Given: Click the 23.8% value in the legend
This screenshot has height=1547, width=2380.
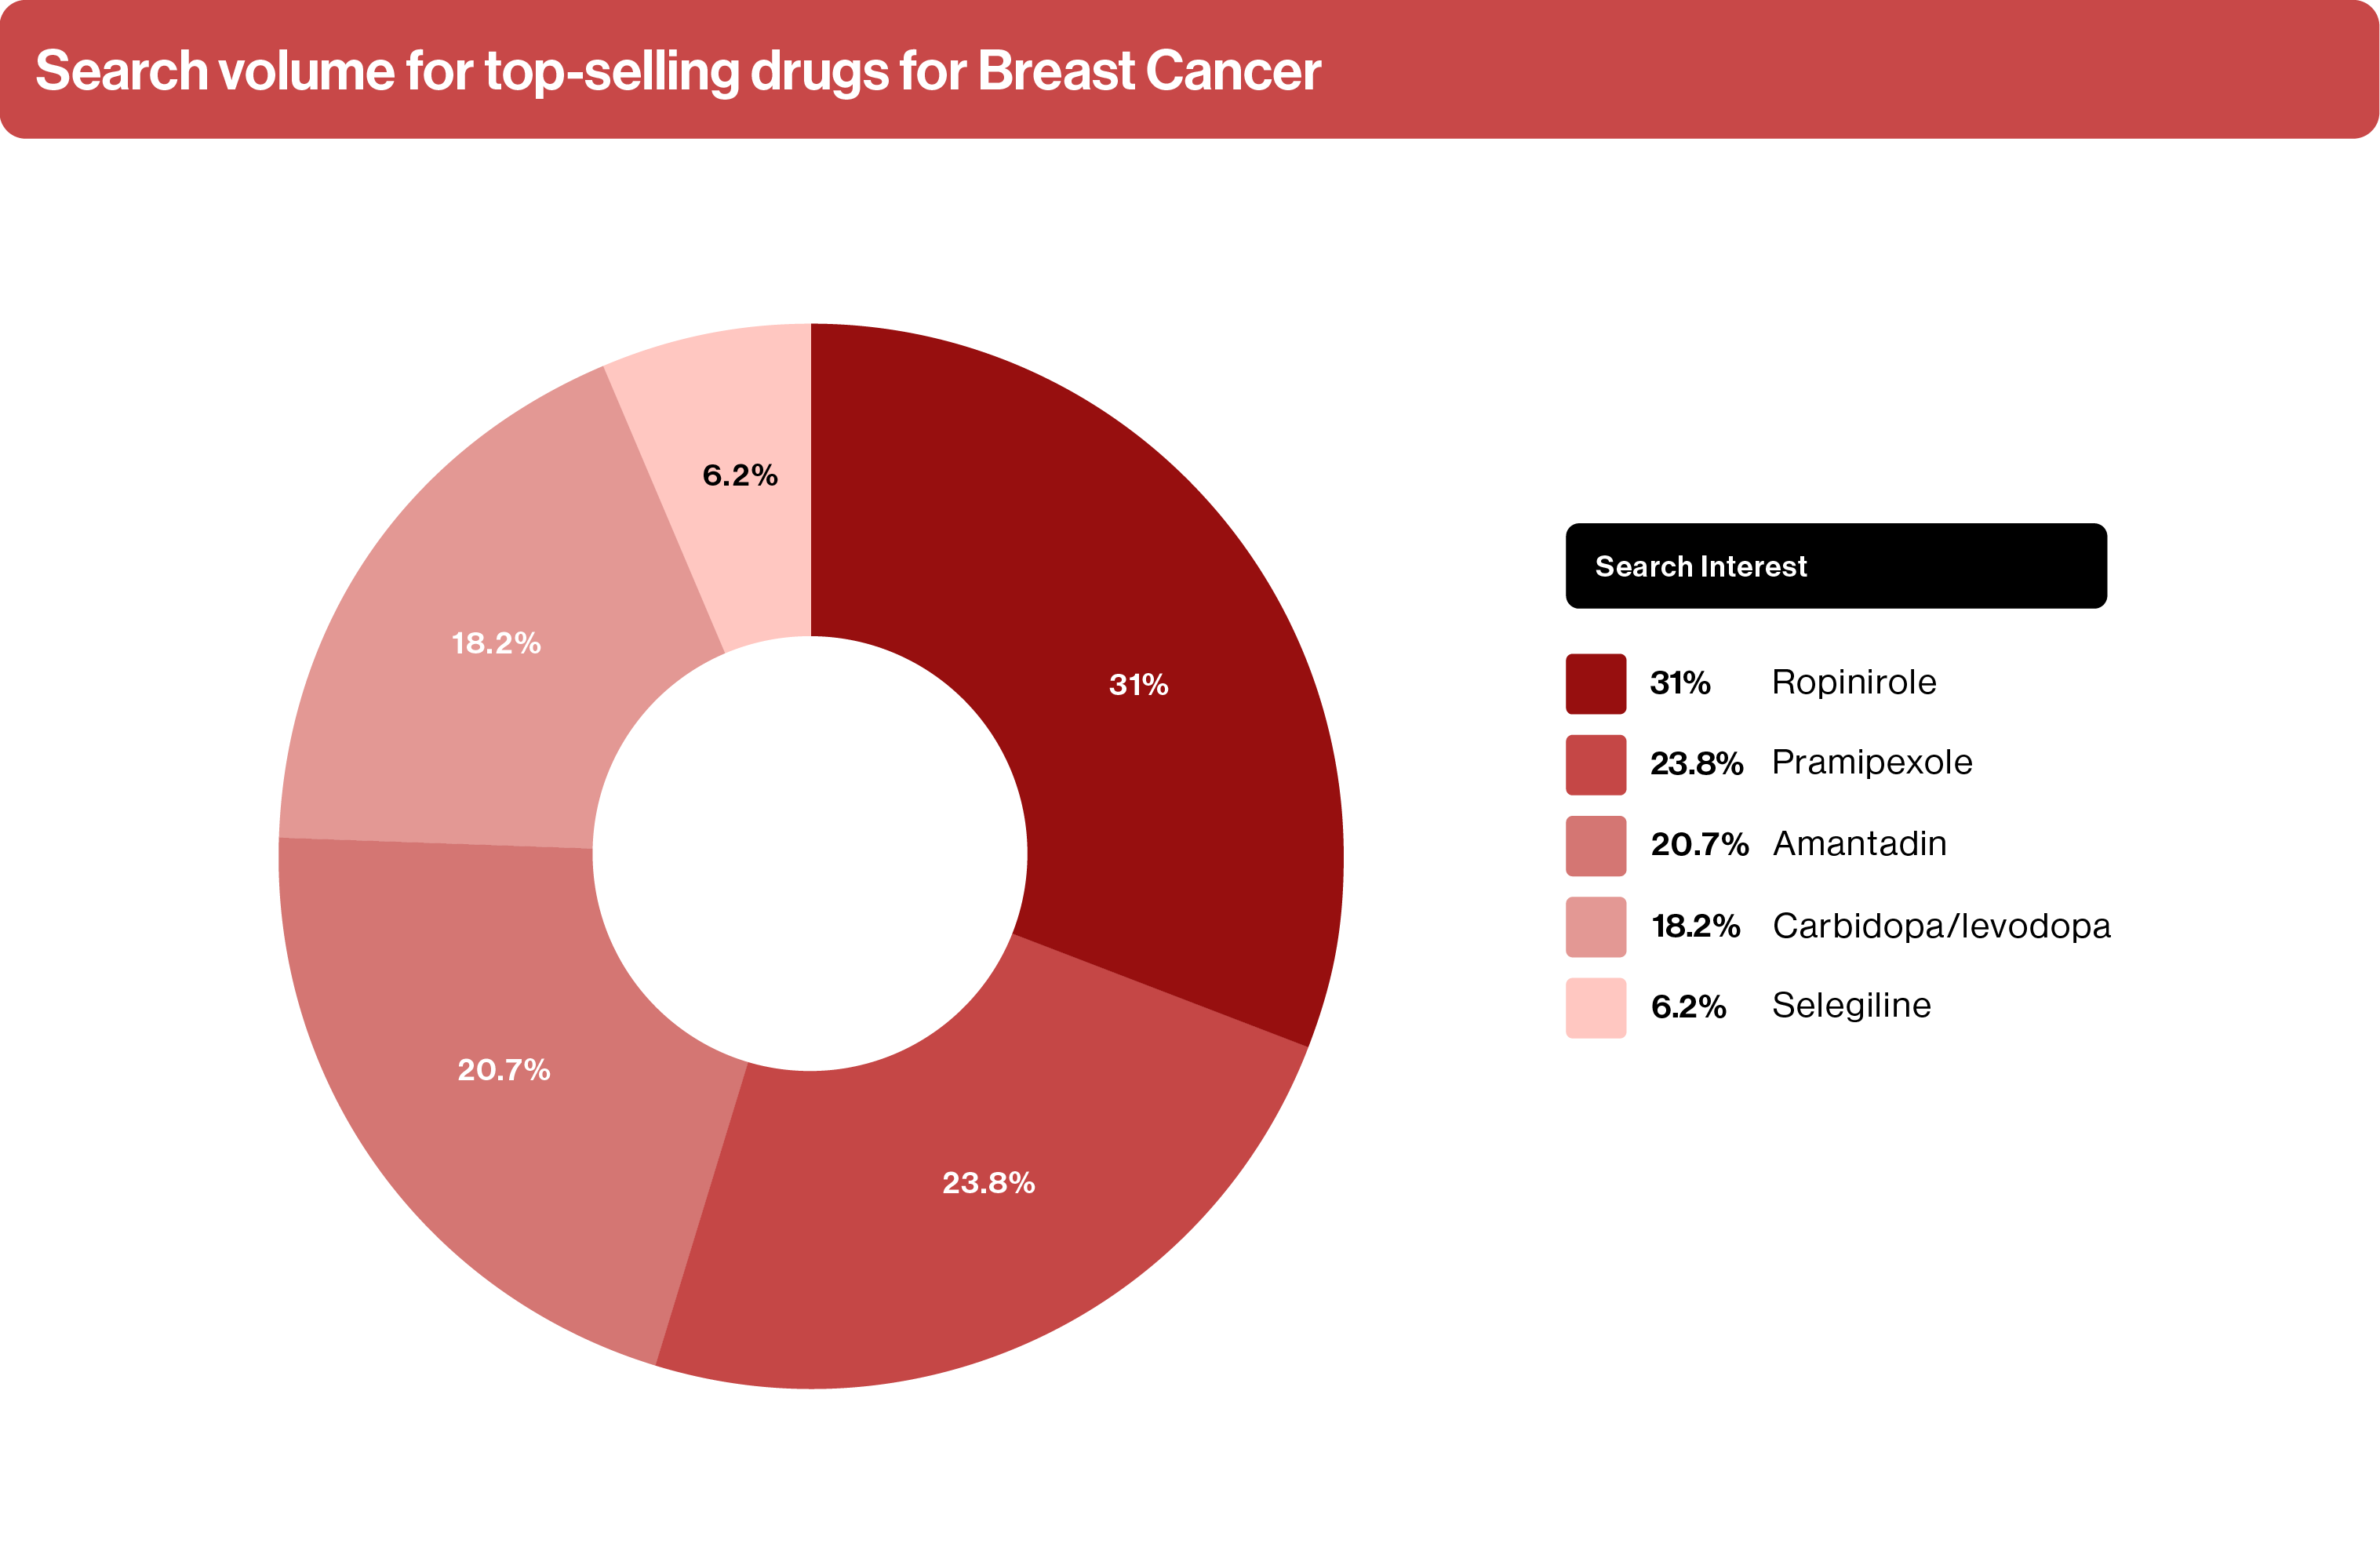Looking at the screenshot, I should click(1696, 764).
